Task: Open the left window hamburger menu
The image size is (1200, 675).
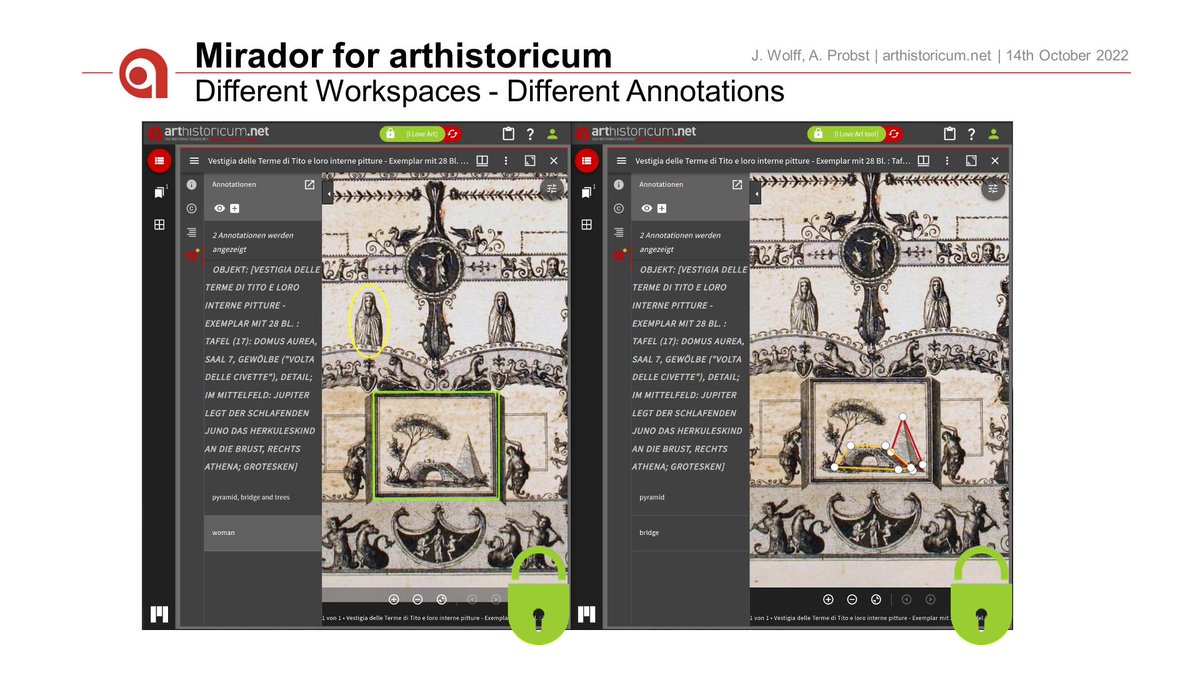Action: [x=192, y=161]
